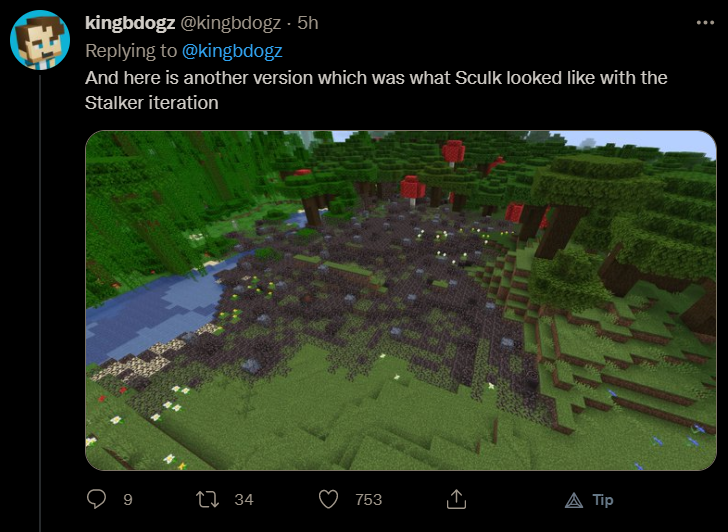
Task: Click the gray "Replying to" text
Action: [131, 51]
